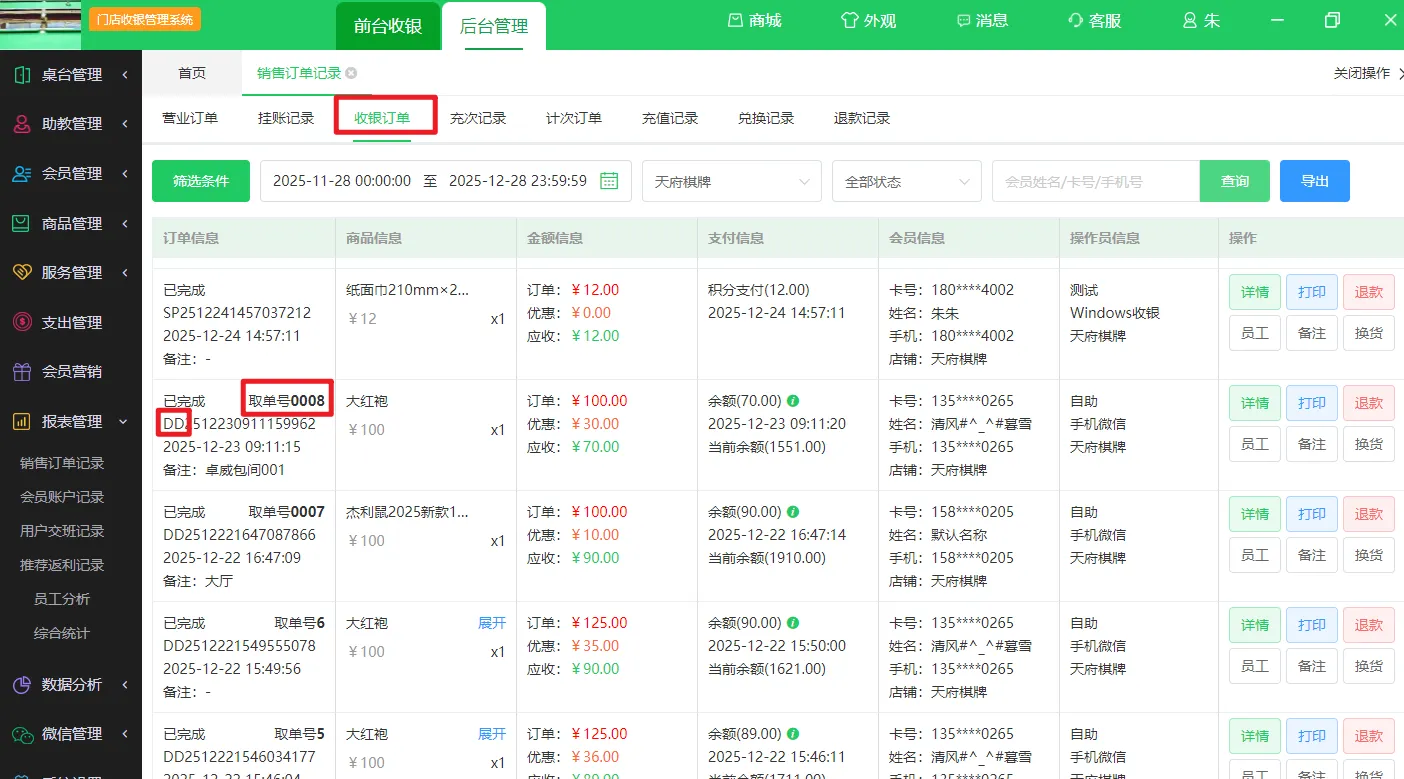This screenshot has height=779, width=1404.
Task: Open the 商城 shop icon in top bar
Action: coord(736,21)
